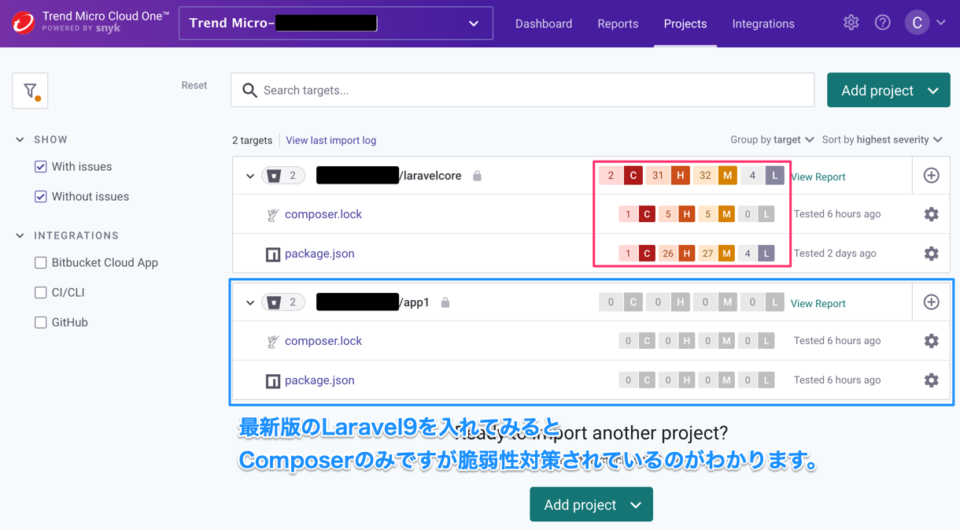Toggle the With issues checkbox
Screen dimensions: 960x530
point(40,166)
